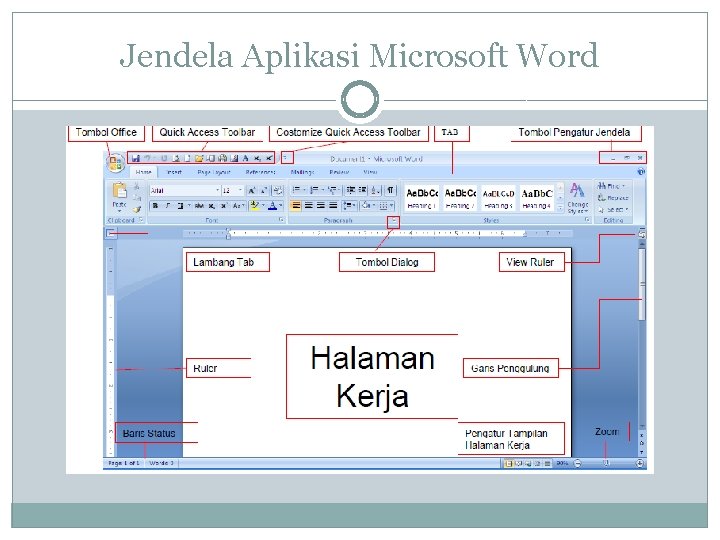Click the Paste clipboard icon

(119, 190)
